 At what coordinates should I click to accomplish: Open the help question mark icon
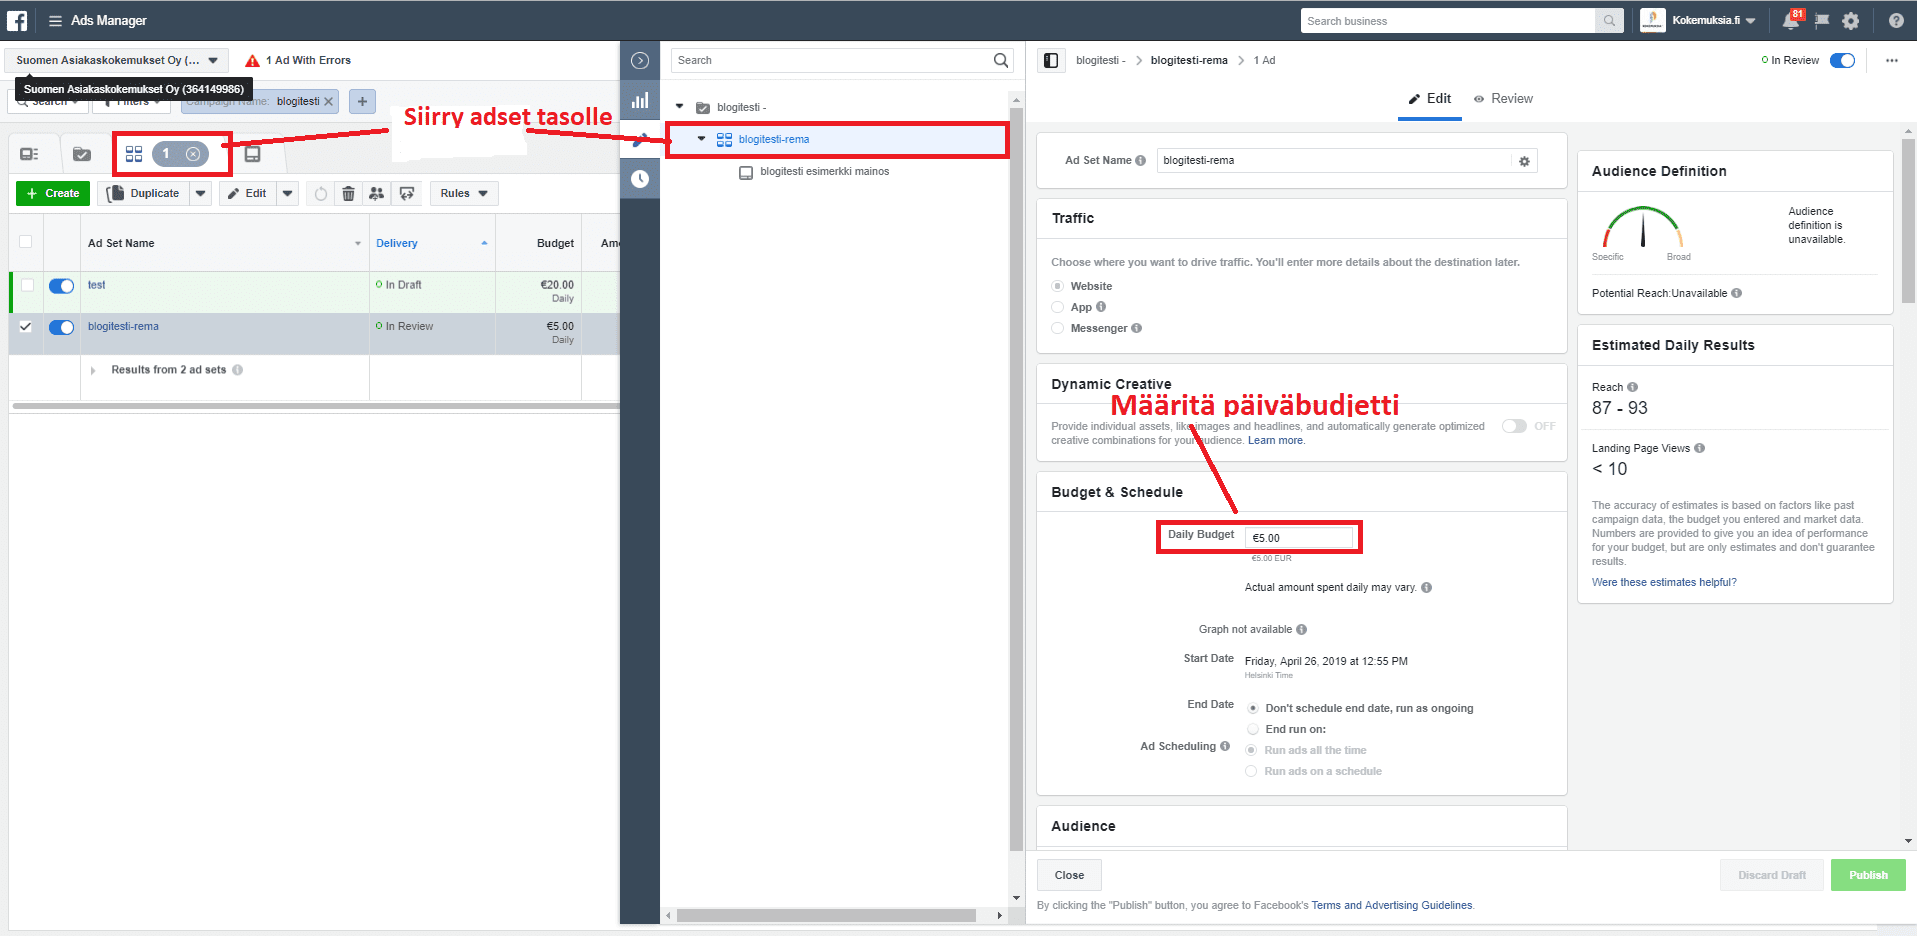click(x=1896, y=21)
